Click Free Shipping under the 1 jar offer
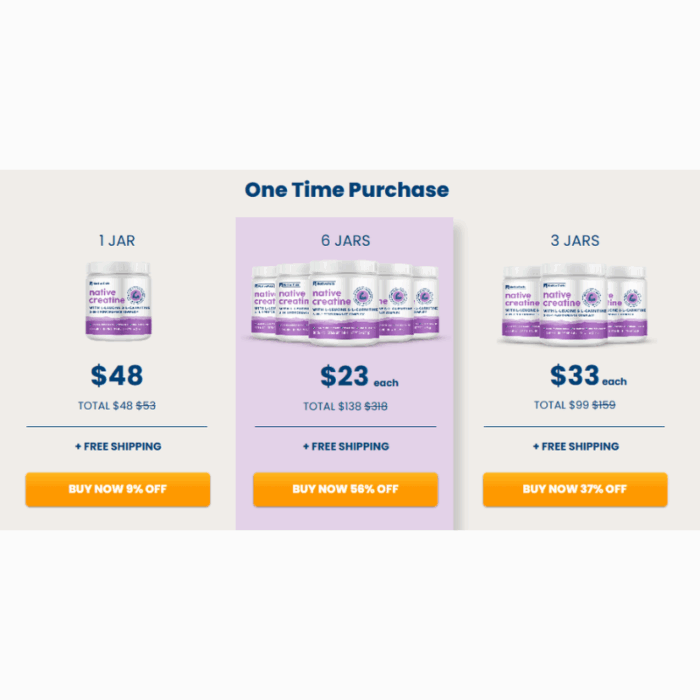This screenshot has height=700, width=700. (x=118, y=446)
